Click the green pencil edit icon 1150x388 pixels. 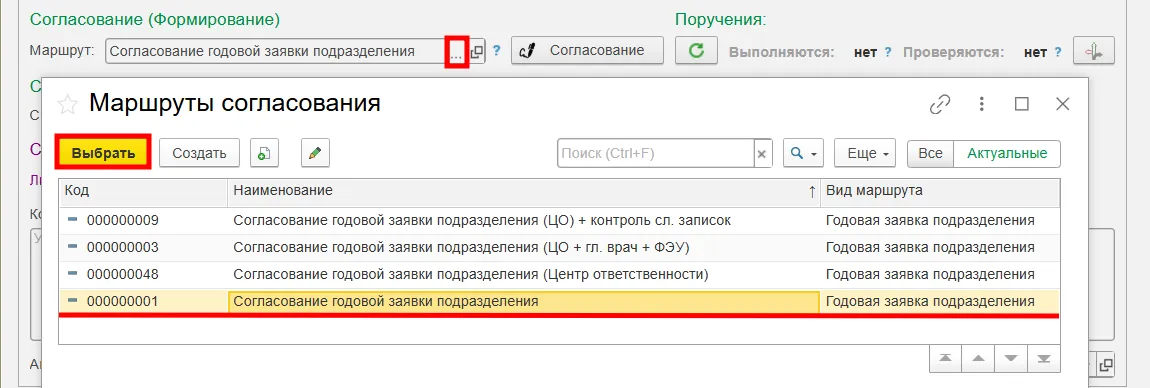tap(315, 153)
